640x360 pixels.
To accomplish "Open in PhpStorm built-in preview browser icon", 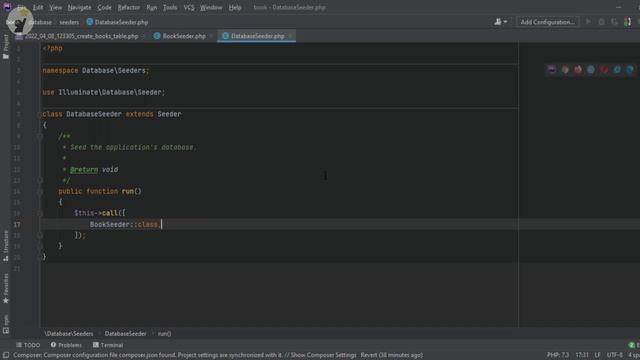I will pyautogui.click(x=552, y=70).
